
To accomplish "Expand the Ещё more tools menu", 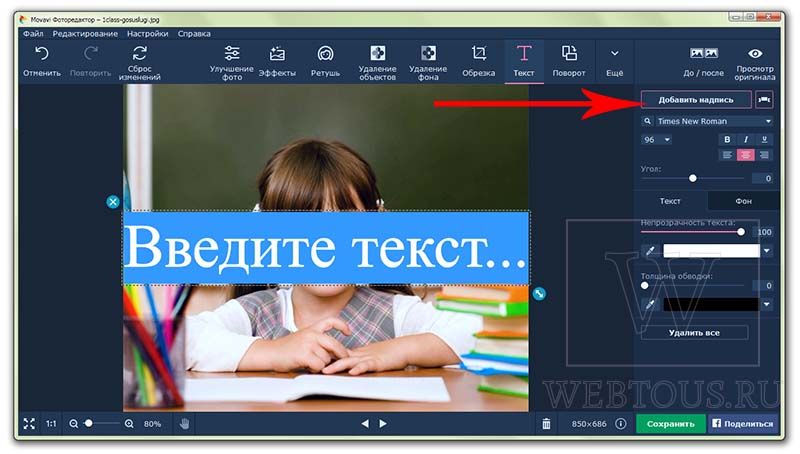I will 614,62.
